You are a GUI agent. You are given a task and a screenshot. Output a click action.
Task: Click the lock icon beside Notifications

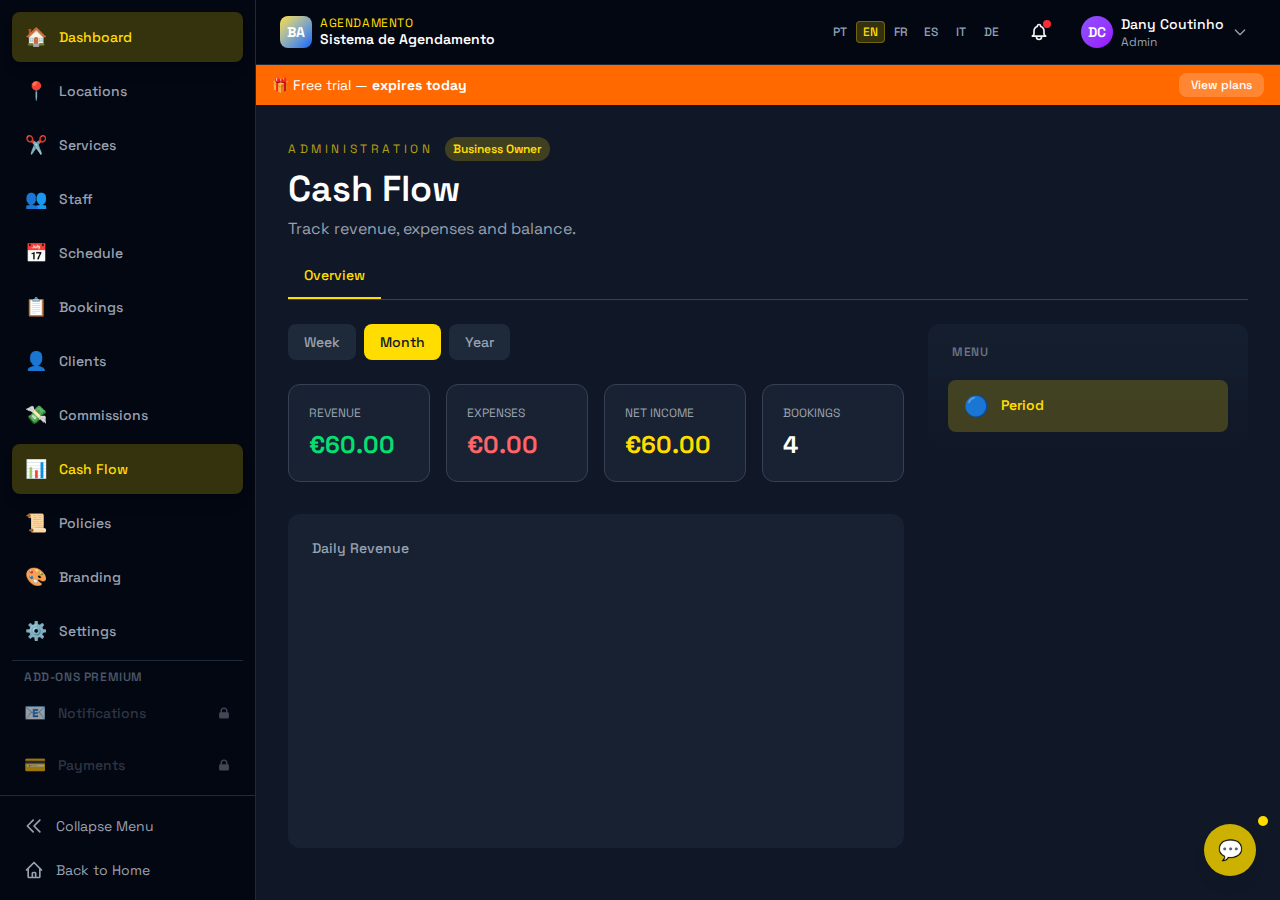tap(224, 713)
